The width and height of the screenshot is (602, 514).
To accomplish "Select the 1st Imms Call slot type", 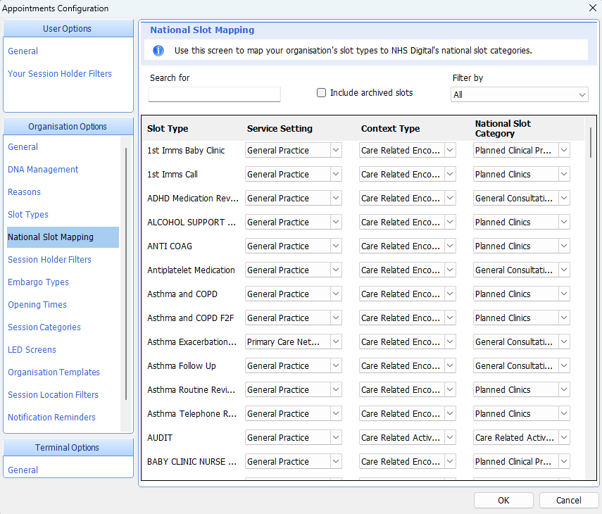I will pyautogui.click(x=172, y=174).
